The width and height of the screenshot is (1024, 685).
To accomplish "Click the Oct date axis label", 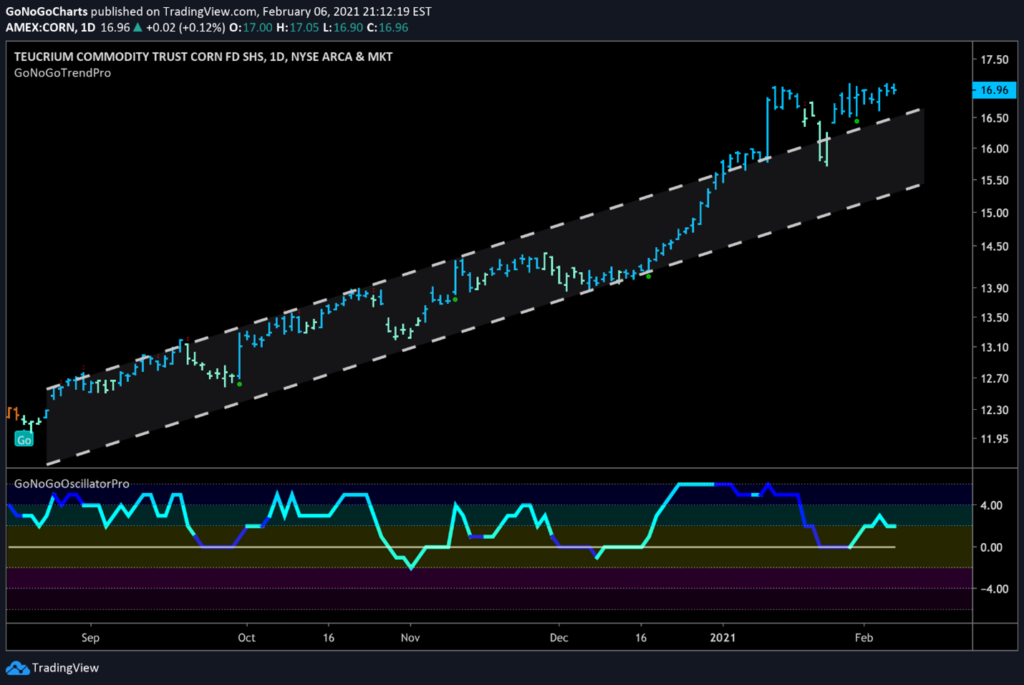I will tap(246, 637).
